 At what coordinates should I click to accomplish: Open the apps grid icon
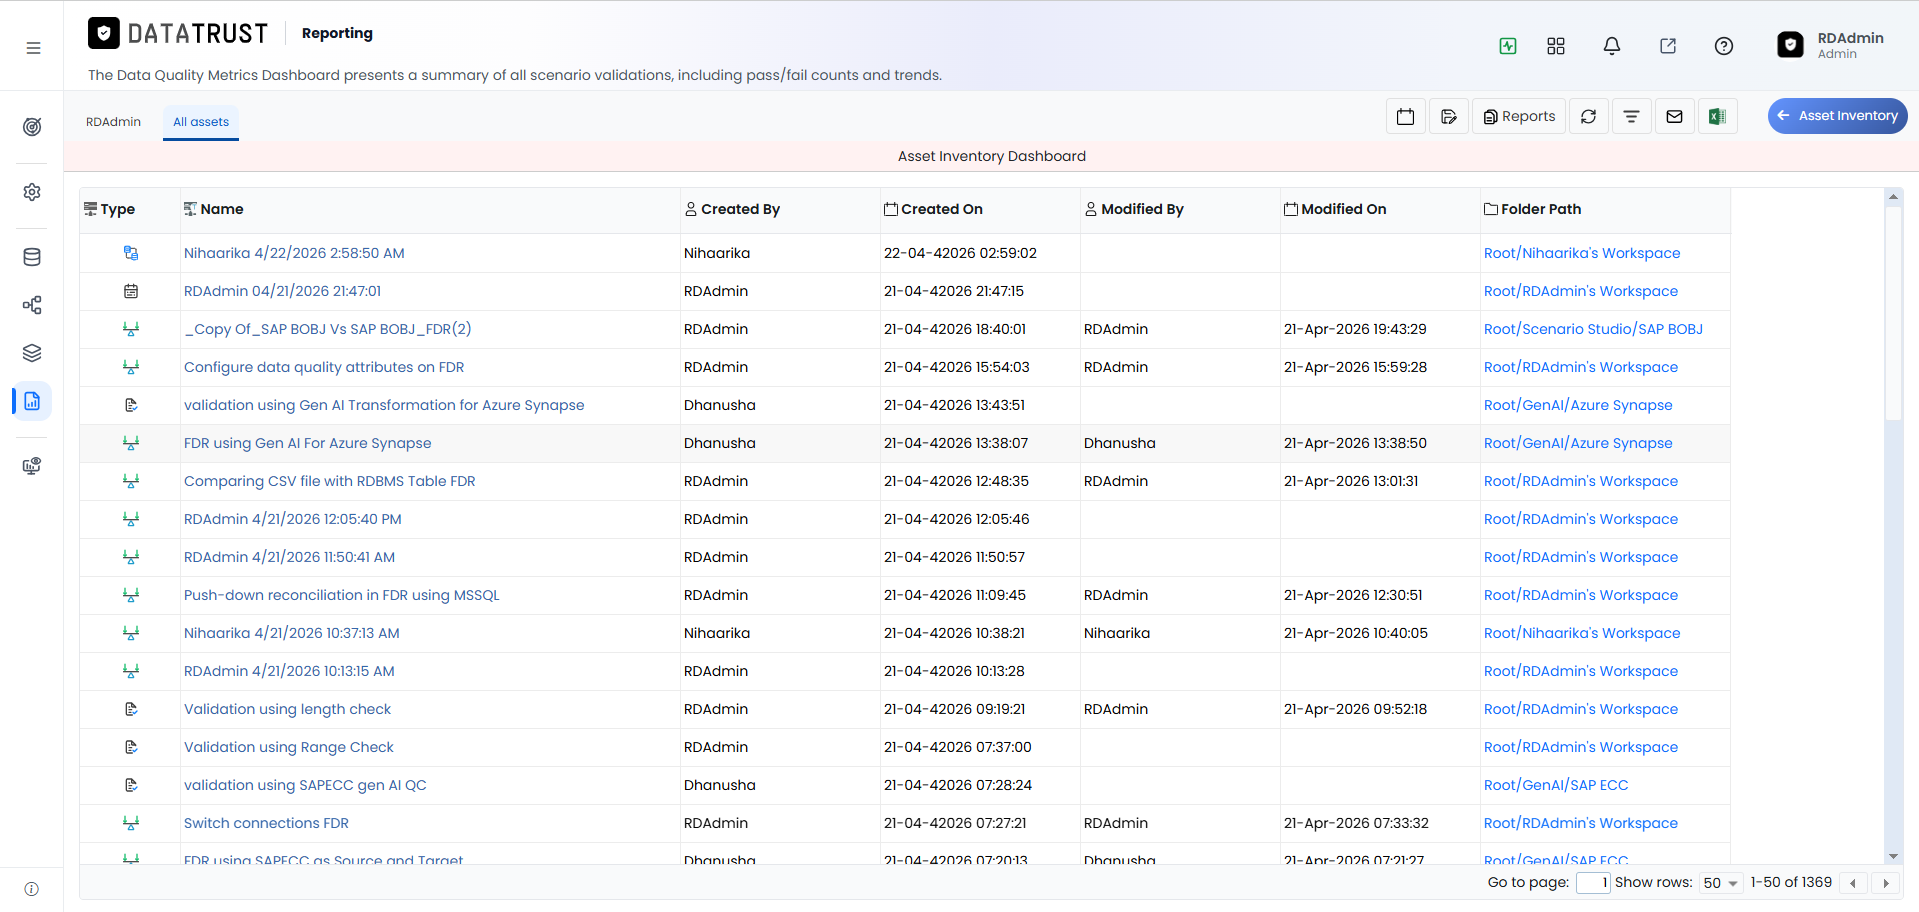point(1556,46)
